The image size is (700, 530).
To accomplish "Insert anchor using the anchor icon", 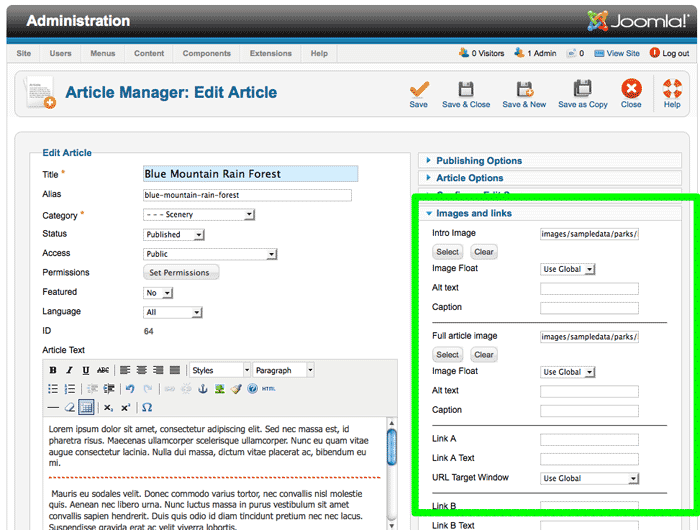I will [x=202, y=389].
